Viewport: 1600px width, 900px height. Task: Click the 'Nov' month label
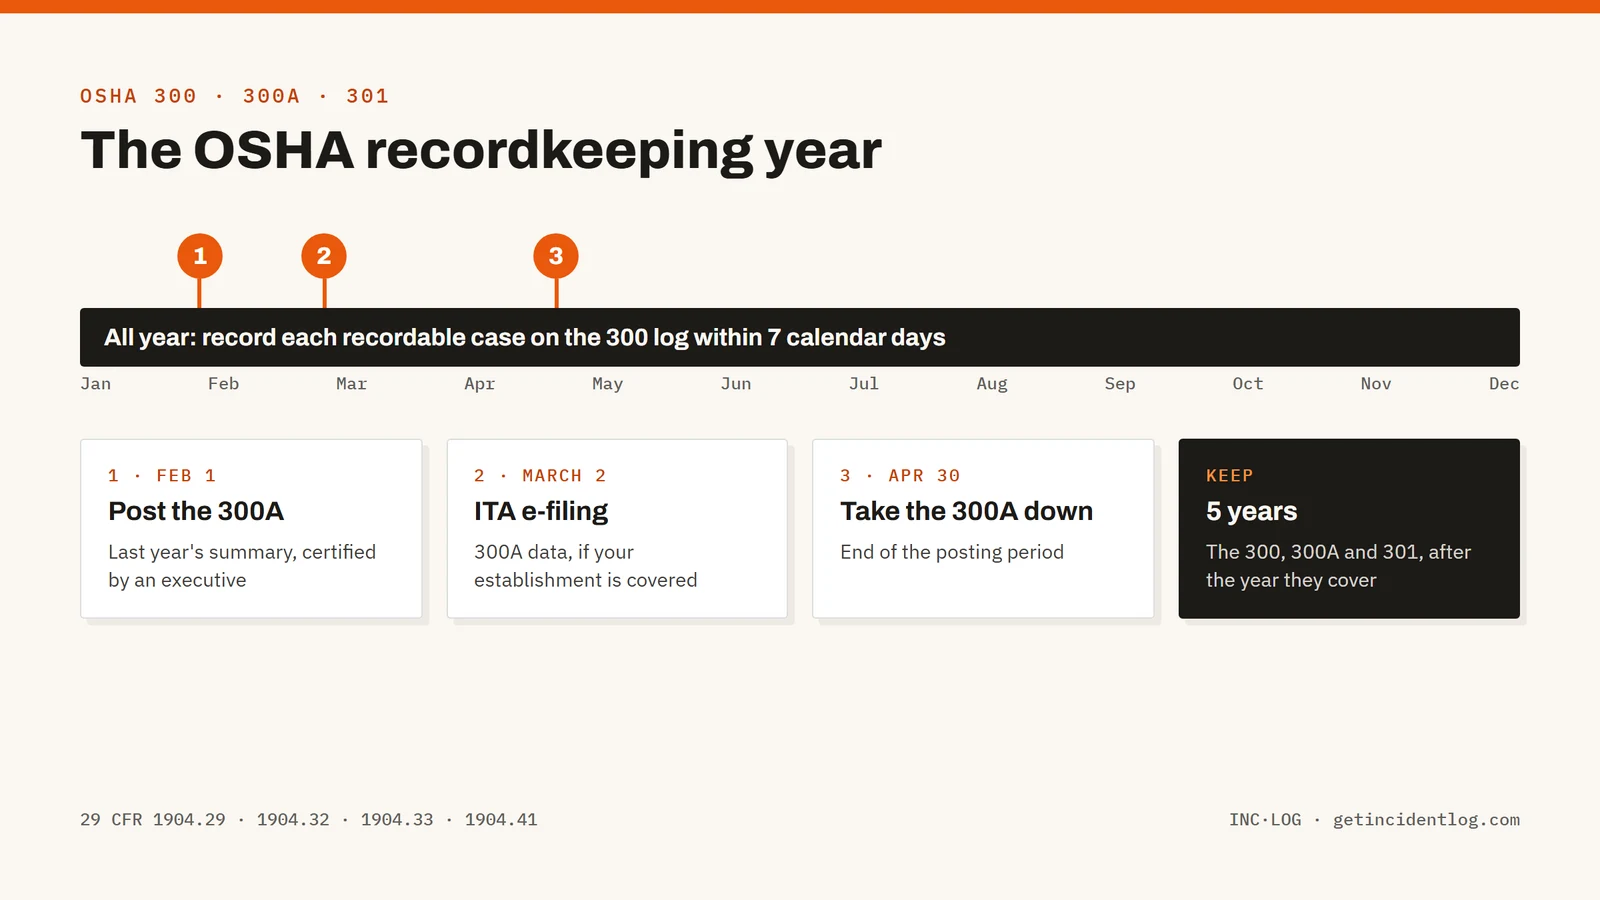1376,384
